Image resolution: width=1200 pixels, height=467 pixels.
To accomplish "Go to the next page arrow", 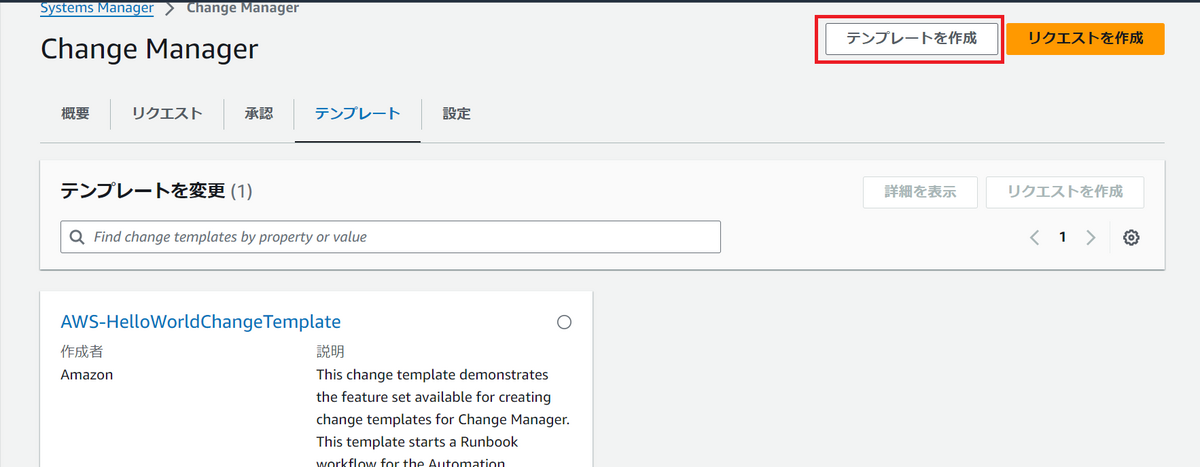I will click(x=1091, y=238).
